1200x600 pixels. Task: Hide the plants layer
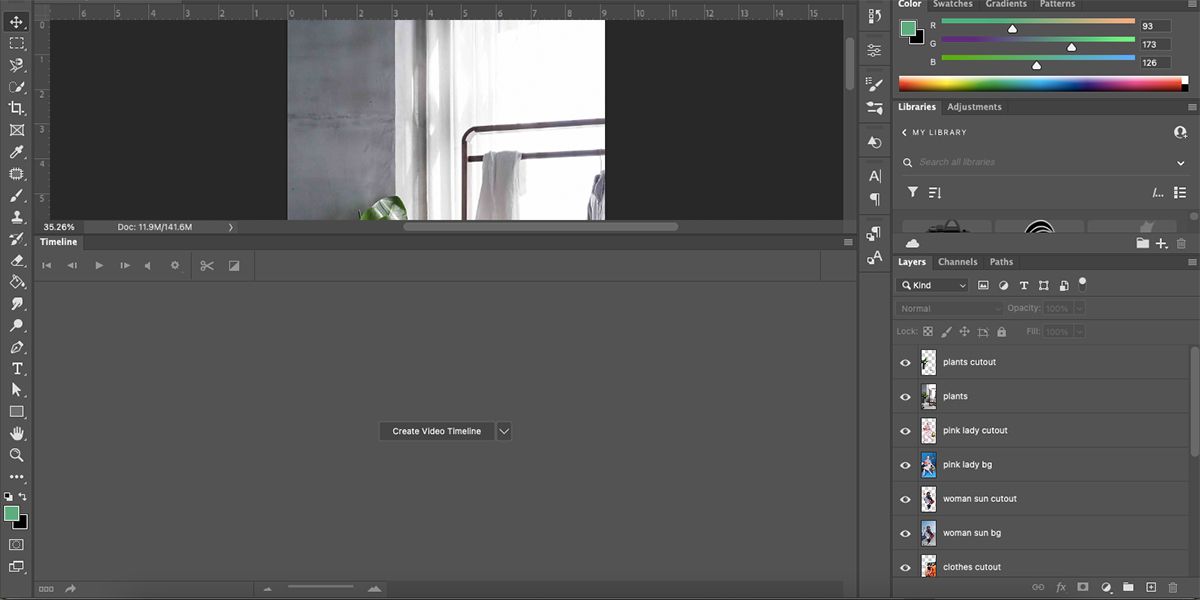[x=905, y=397]
